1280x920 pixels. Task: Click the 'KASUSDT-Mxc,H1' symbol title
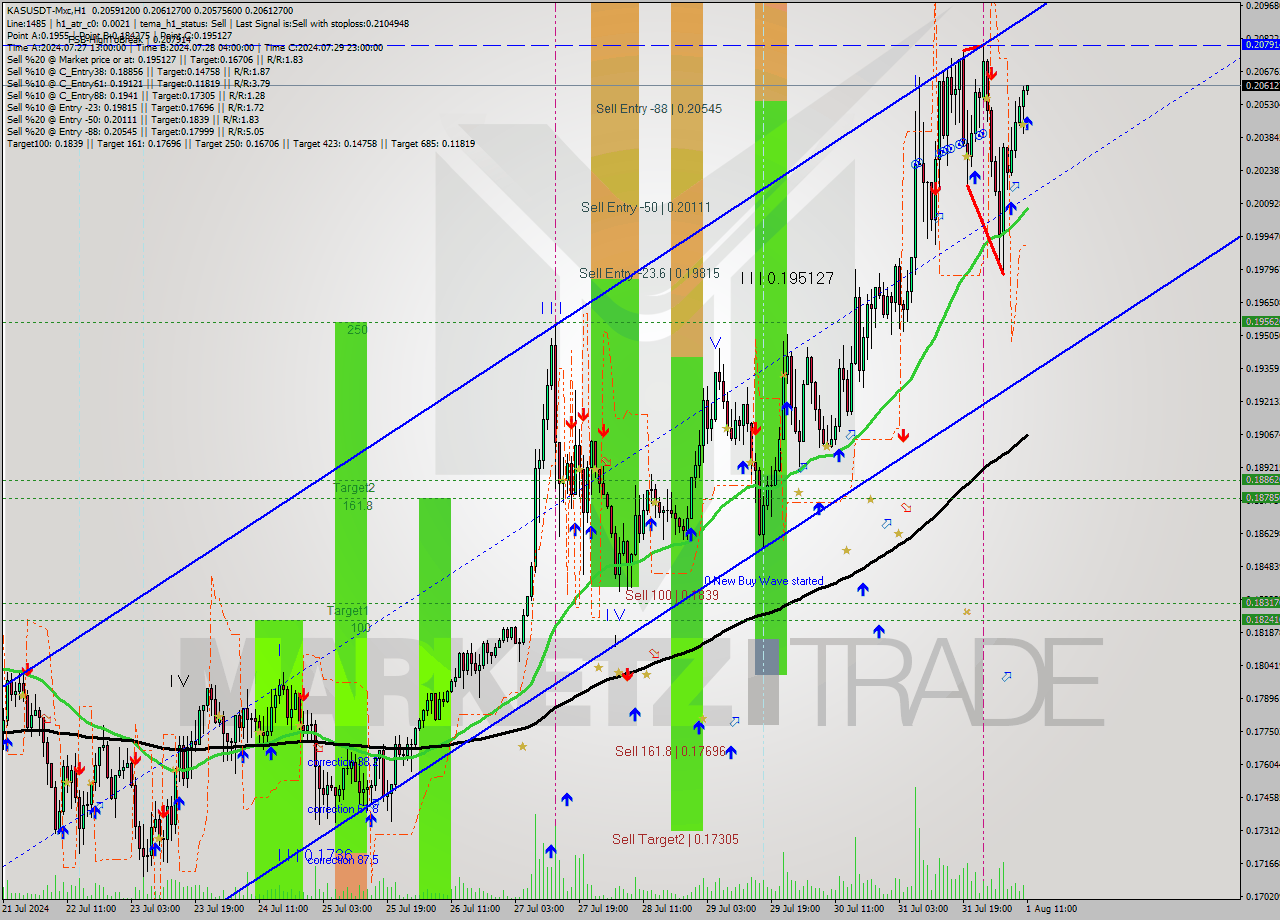point(46,10)
